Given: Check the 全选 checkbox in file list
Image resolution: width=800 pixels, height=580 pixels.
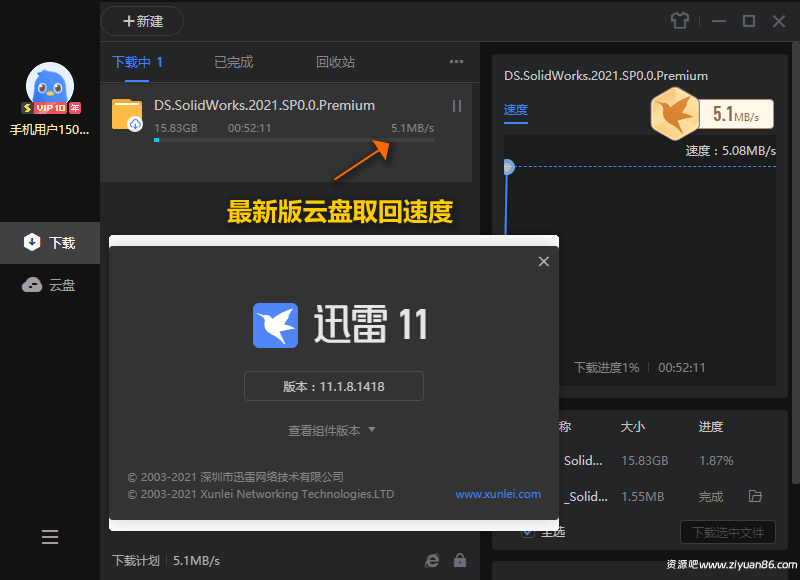Looking at the screenshot, I should point(527,532).
